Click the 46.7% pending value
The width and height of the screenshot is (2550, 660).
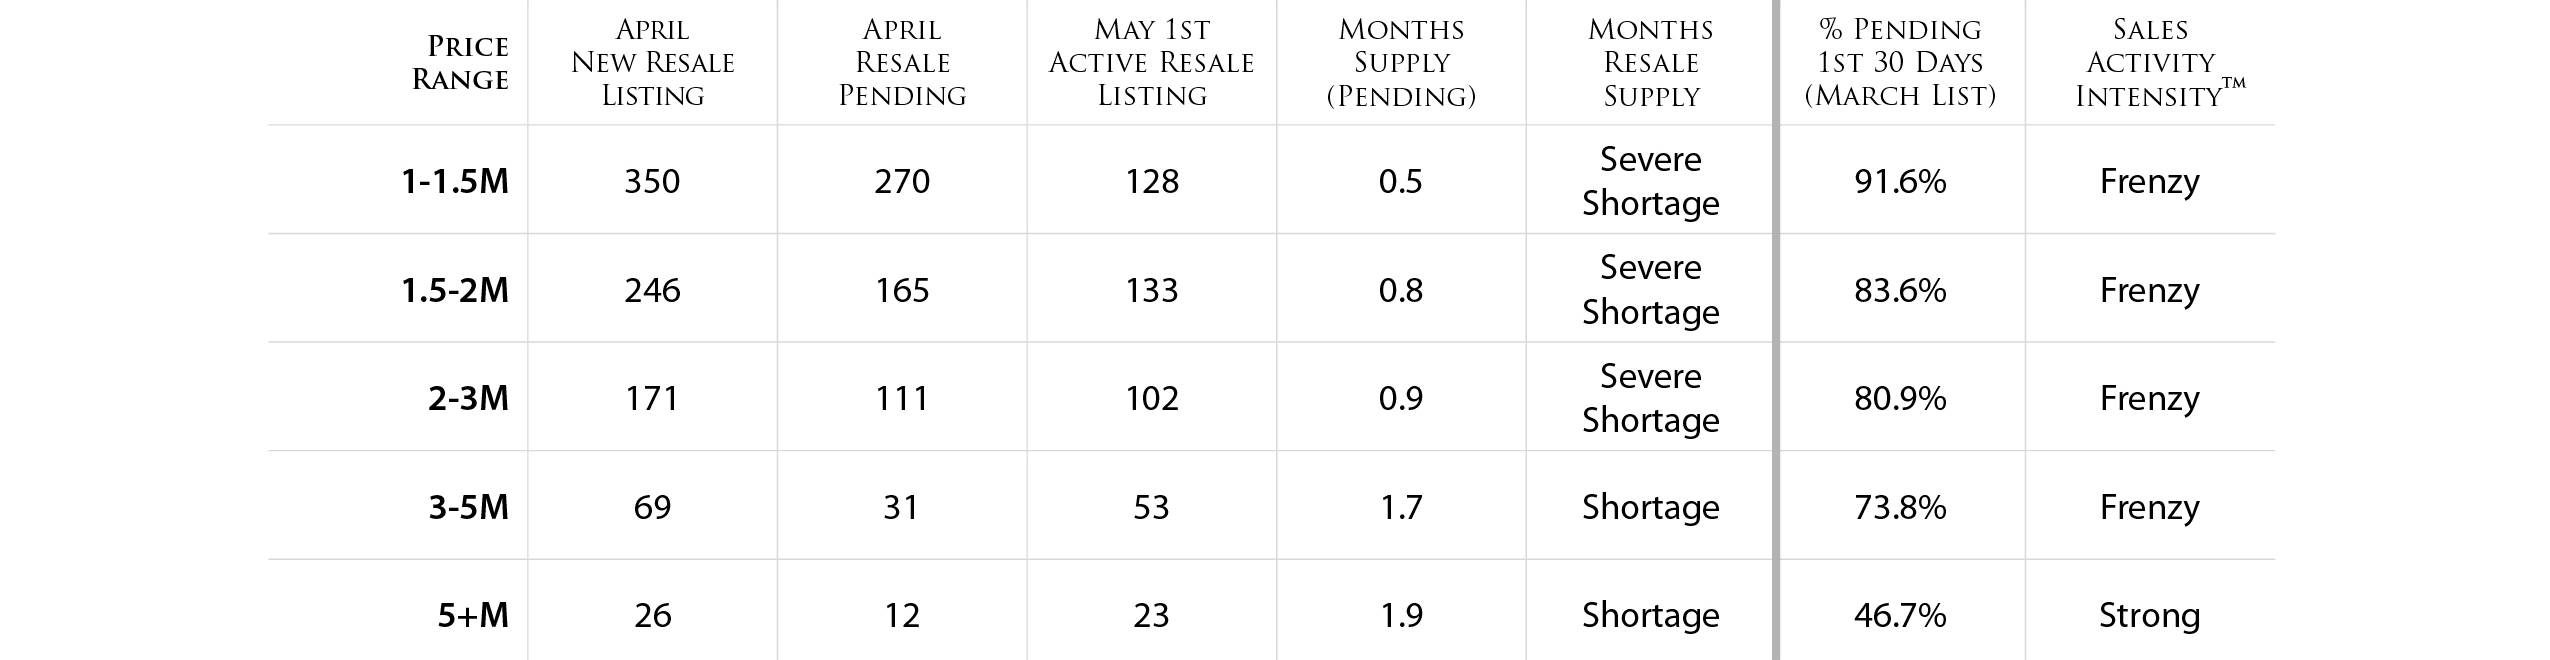point(1900,615)
